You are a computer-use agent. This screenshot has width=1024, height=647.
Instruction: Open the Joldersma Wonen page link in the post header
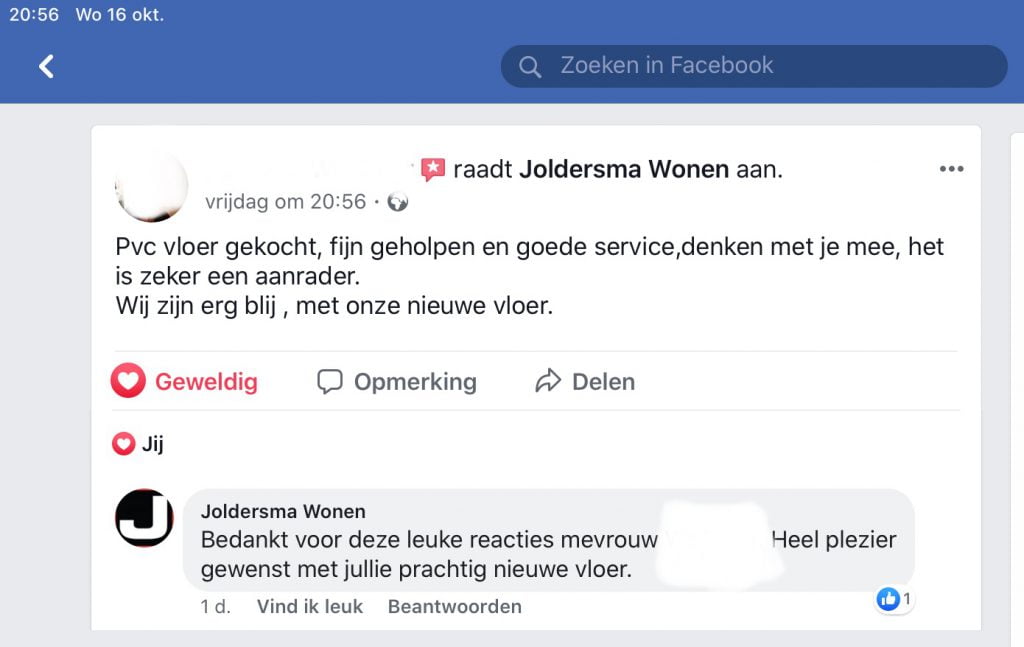(623, 169)
